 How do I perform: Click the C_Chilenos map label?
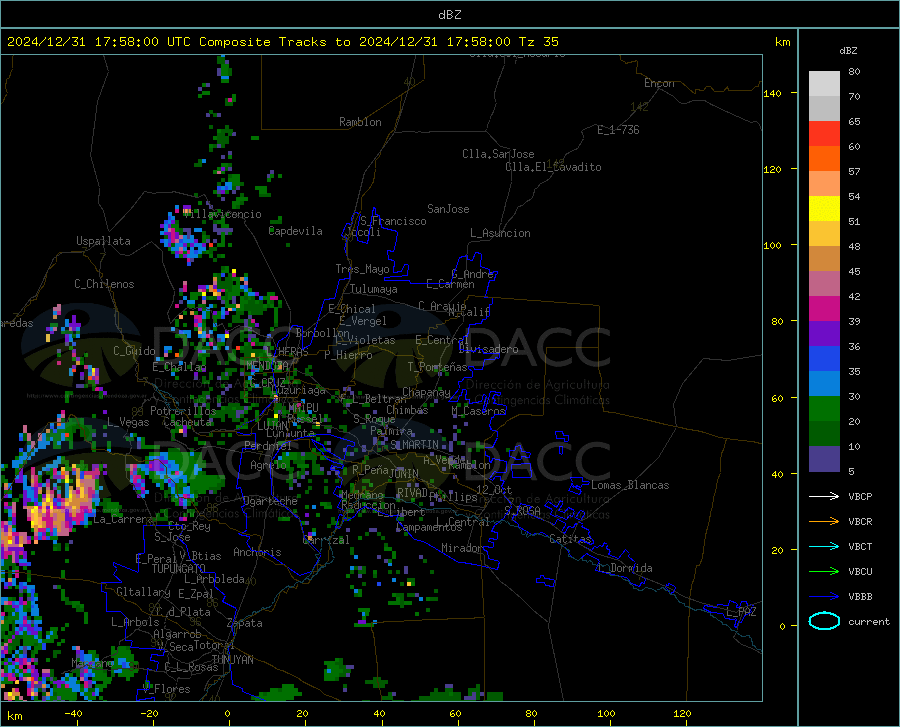[104, 284]
